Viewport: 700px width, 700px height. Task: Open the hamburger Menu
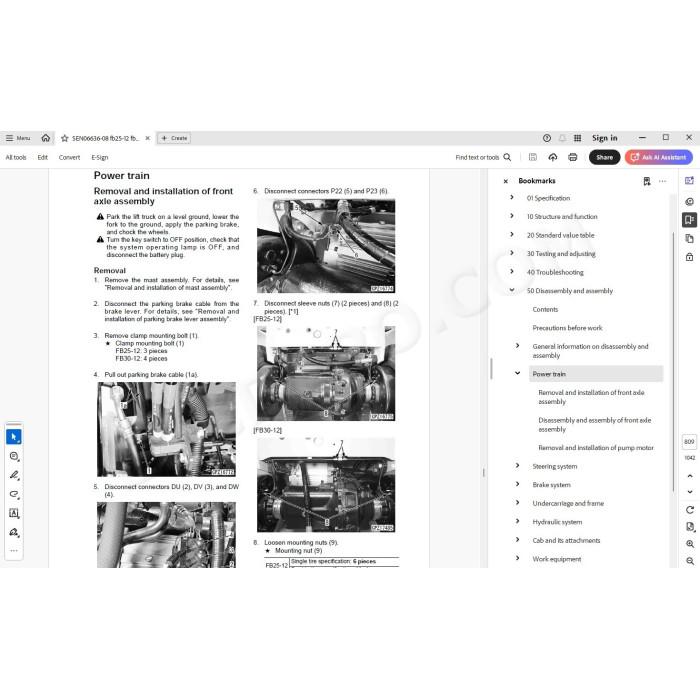click(x=18, y=138)
